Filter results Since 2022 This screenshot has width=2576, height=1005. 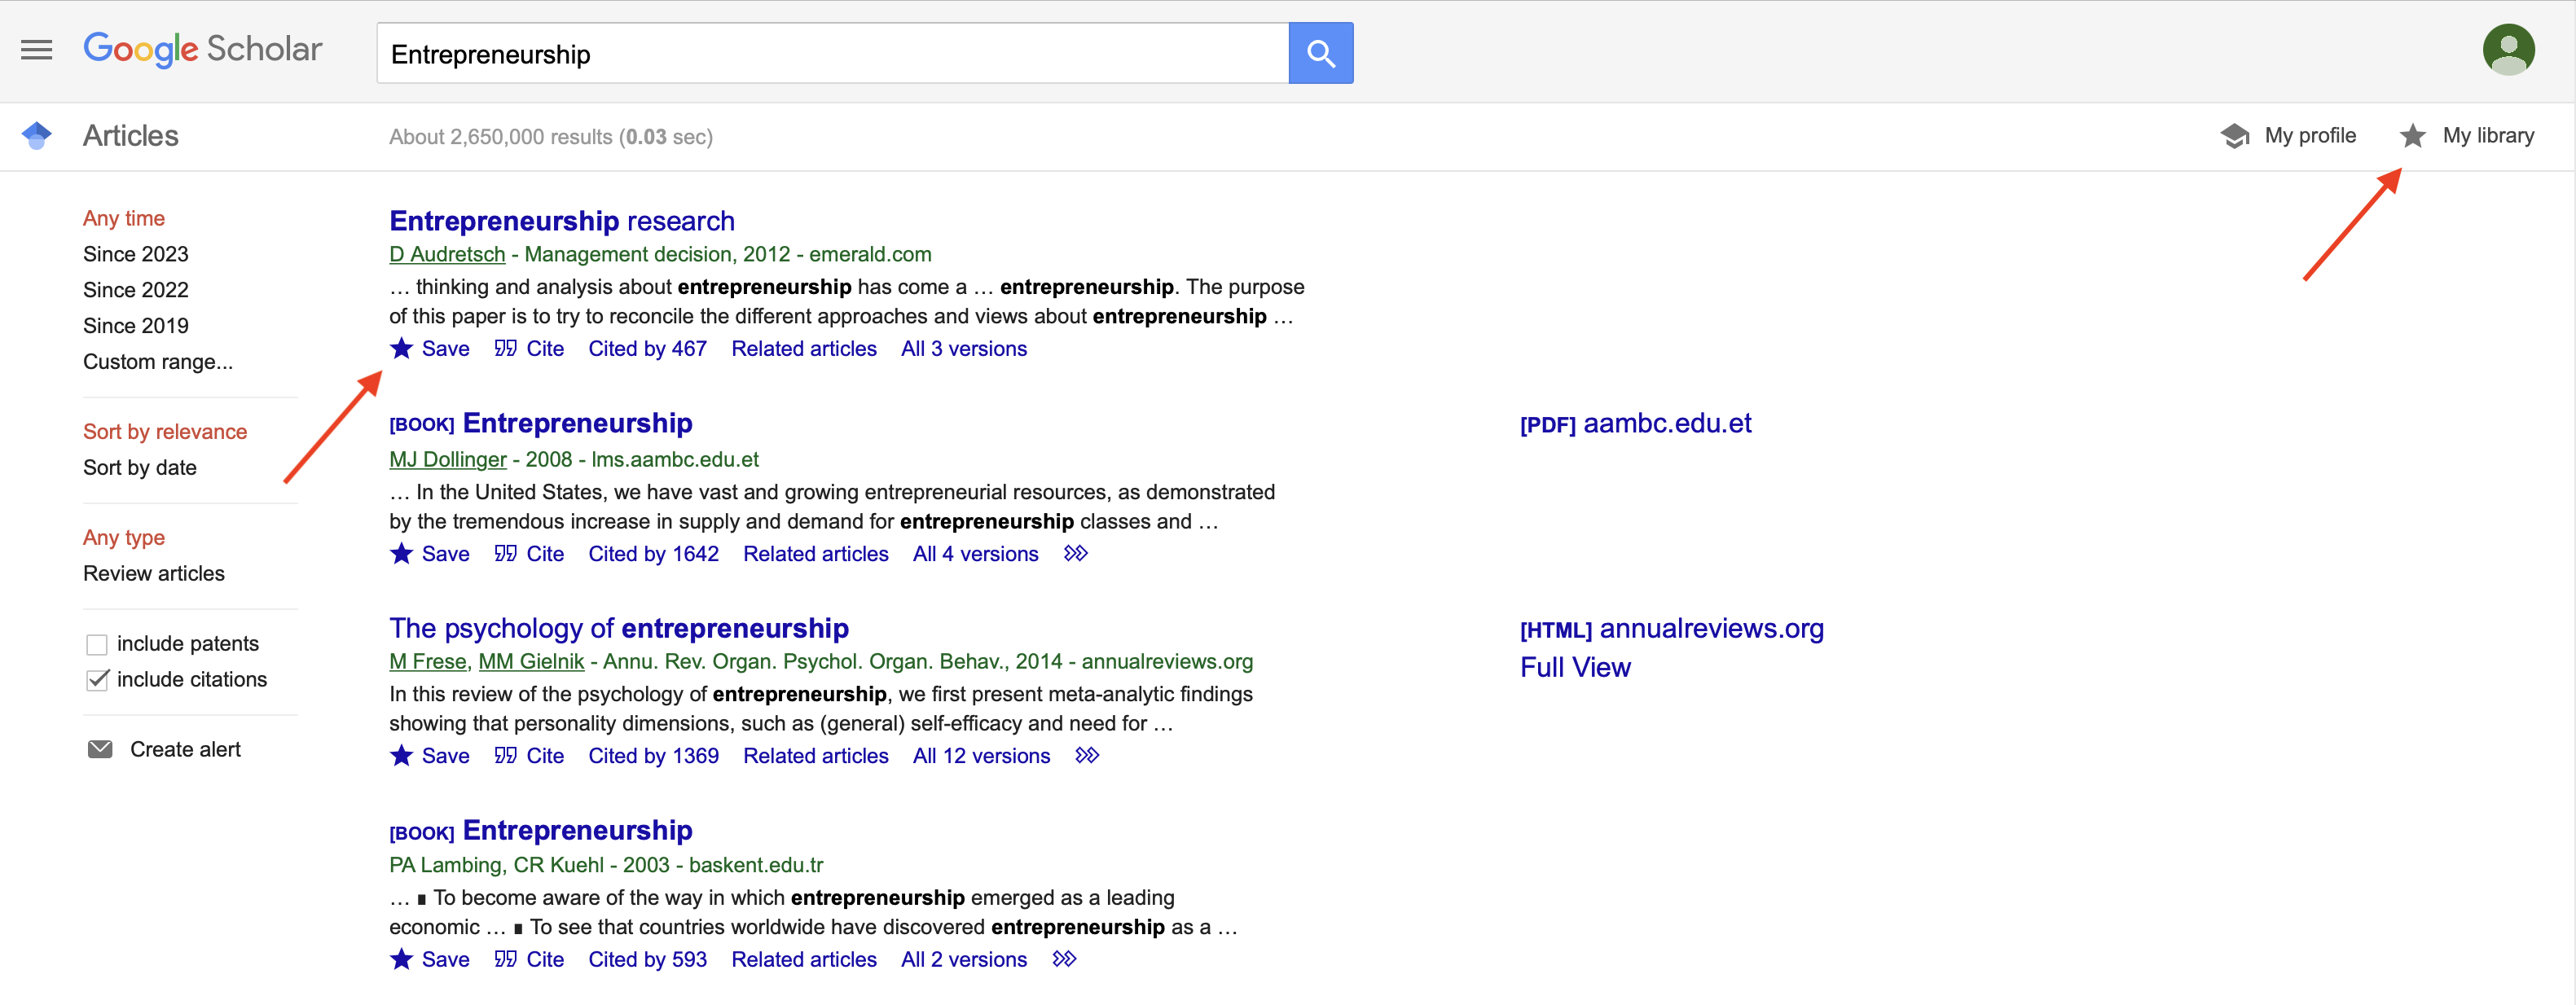point(135,290)
